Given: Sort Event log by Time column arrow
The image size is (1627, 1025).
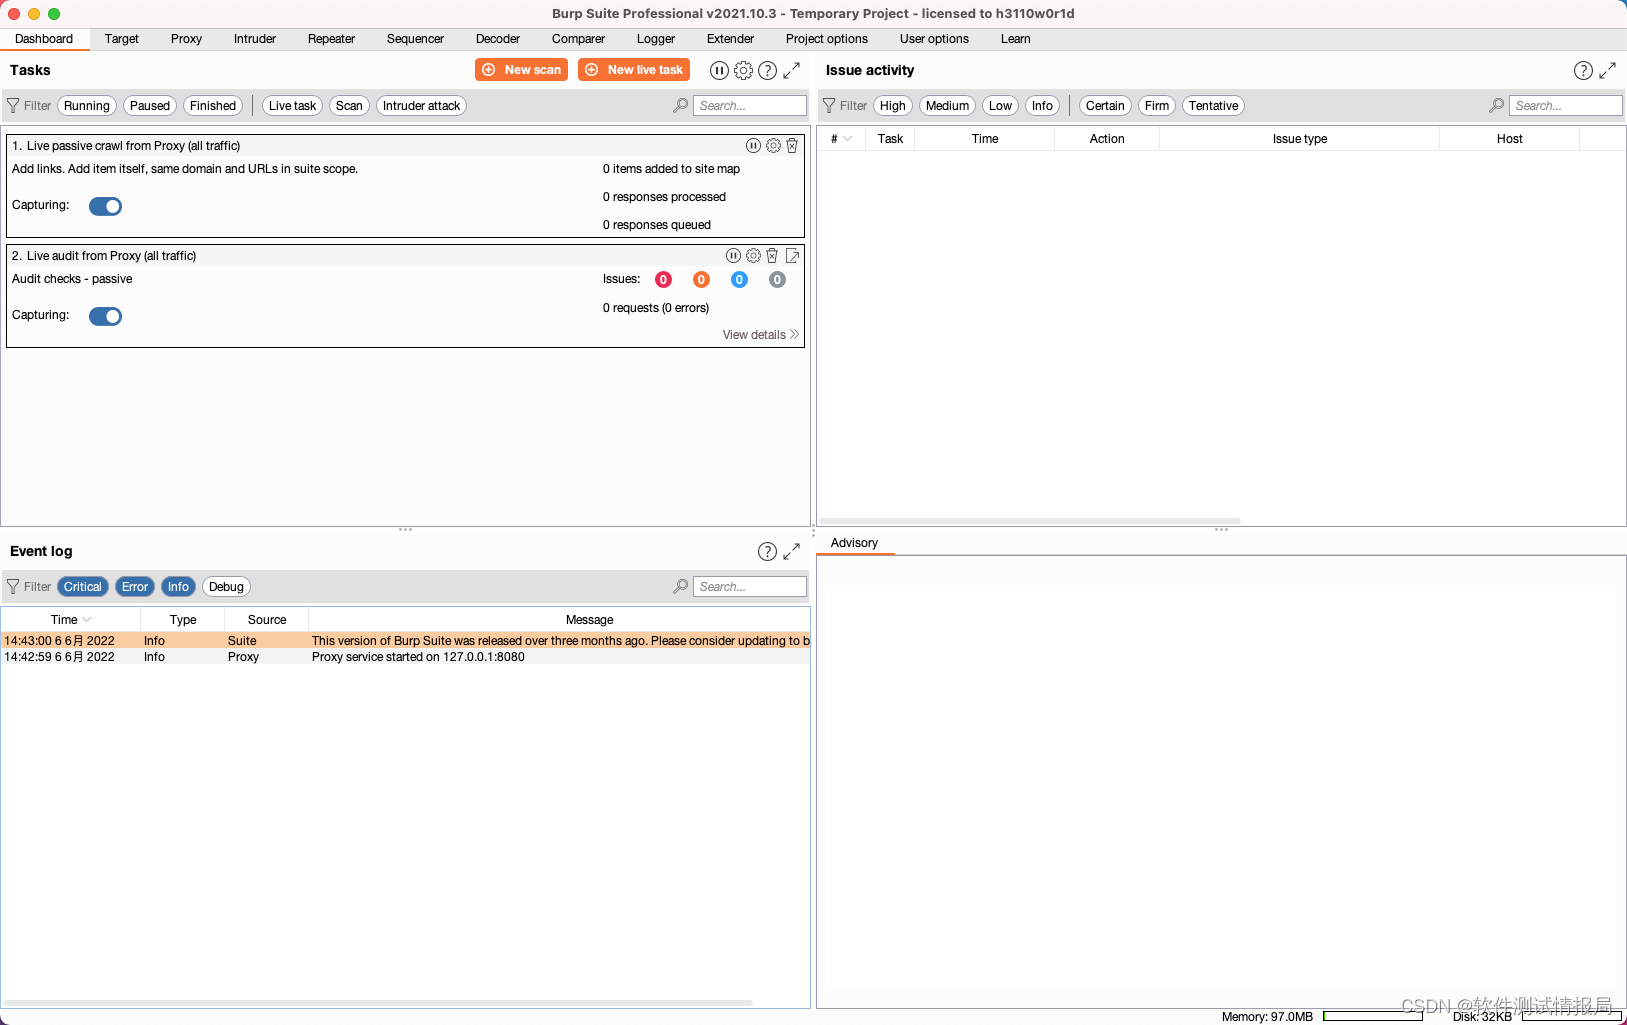Looking at the screenshot, I should (87, 620).
